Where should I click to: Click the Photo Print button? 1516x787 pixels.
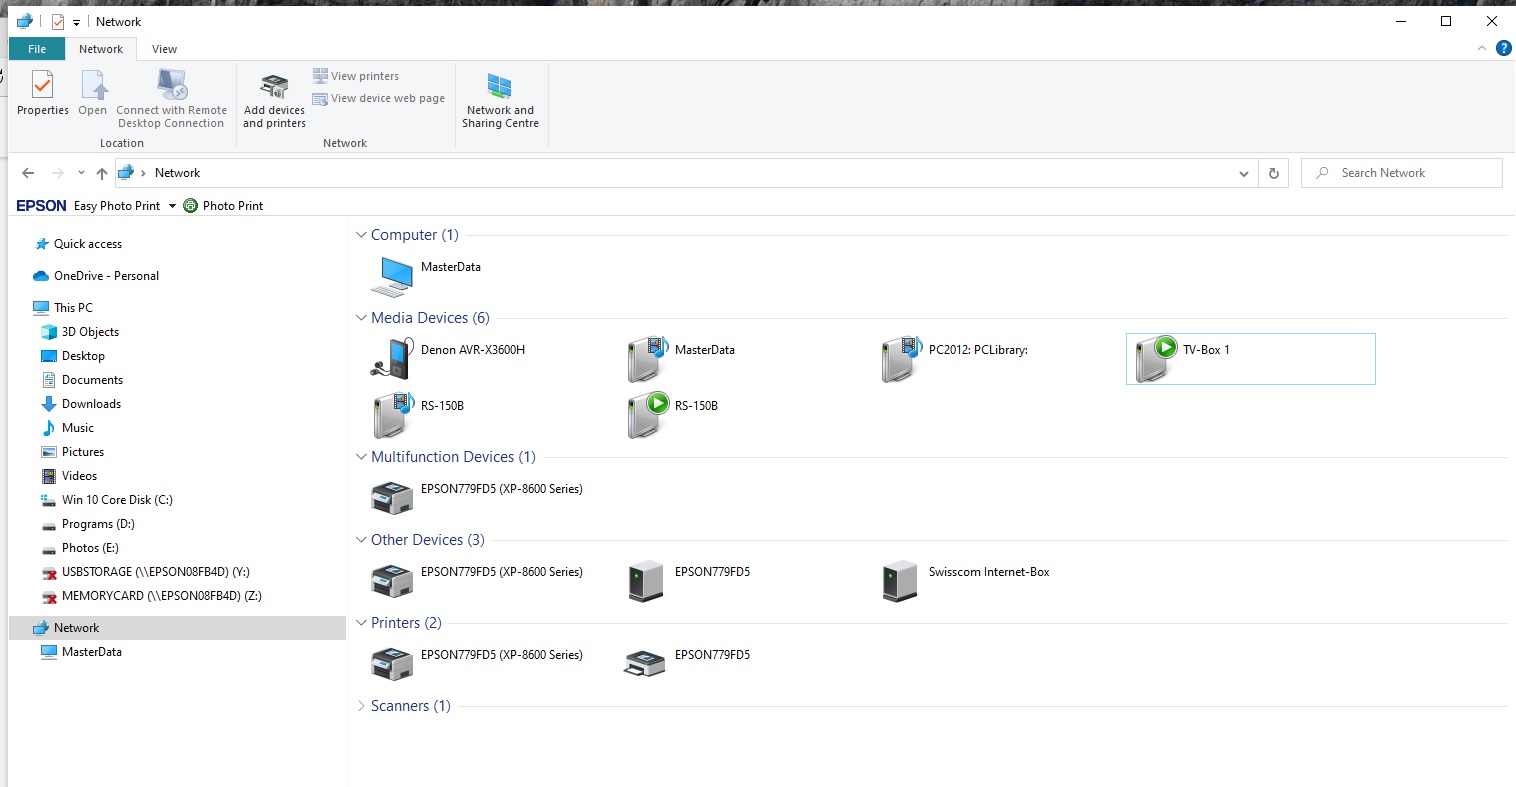[x=223, y=205]
